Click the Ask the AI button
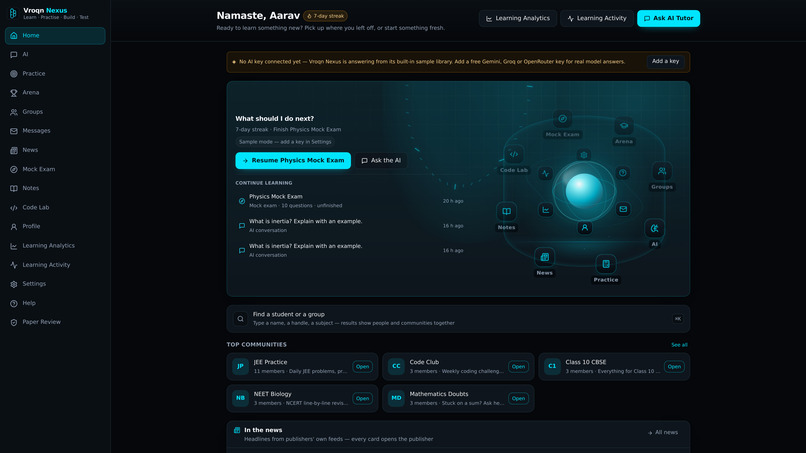The height and width of the screenshot is (453, 806). pyautogui.click(x=381, y=160)
